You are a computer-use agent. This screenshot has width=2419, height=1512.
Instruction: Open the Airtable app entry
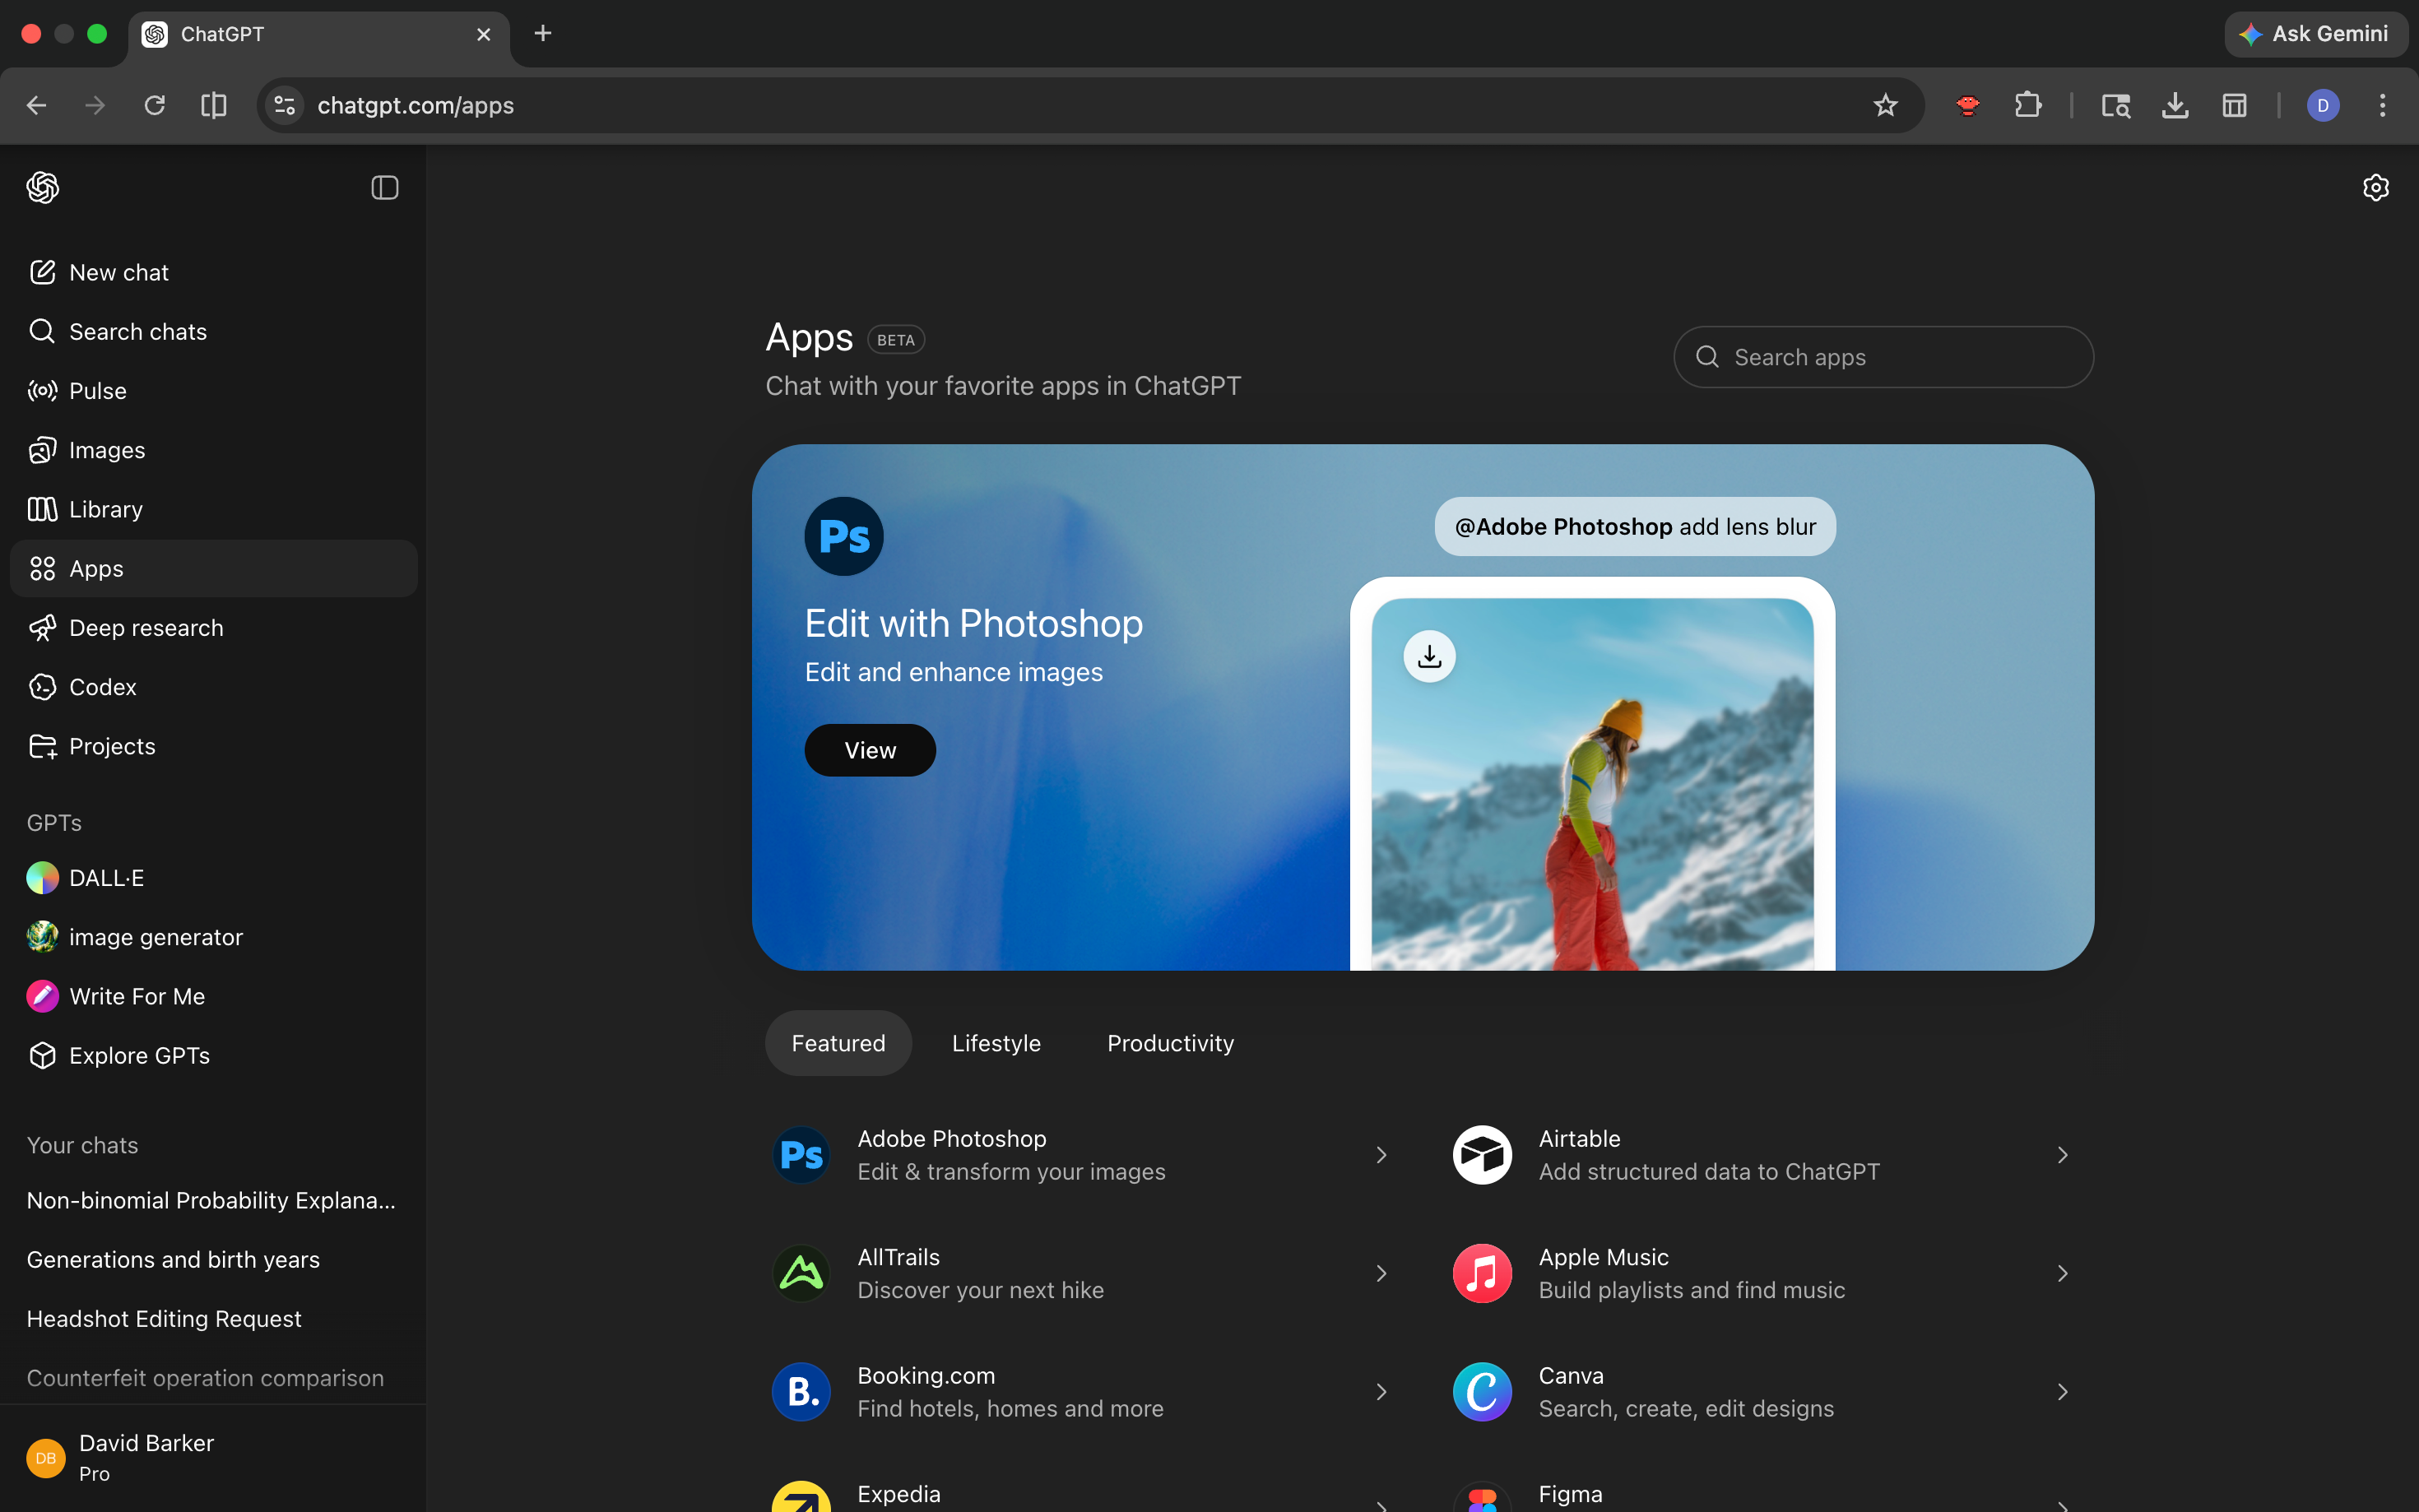[x=1765, y=1155]
